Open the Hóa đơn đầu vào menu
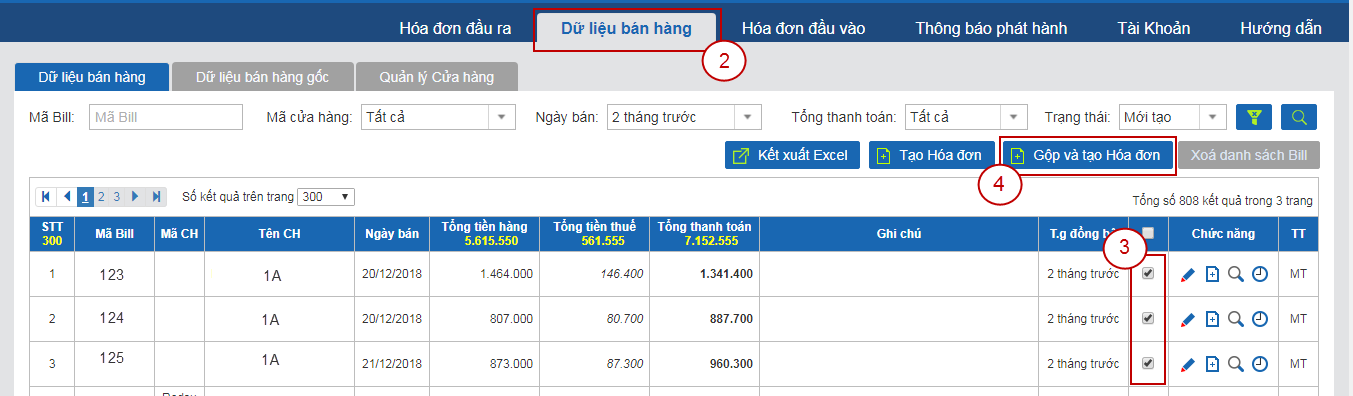The image size is (1353, 396). pyautogui.click(x=803, y=28)
